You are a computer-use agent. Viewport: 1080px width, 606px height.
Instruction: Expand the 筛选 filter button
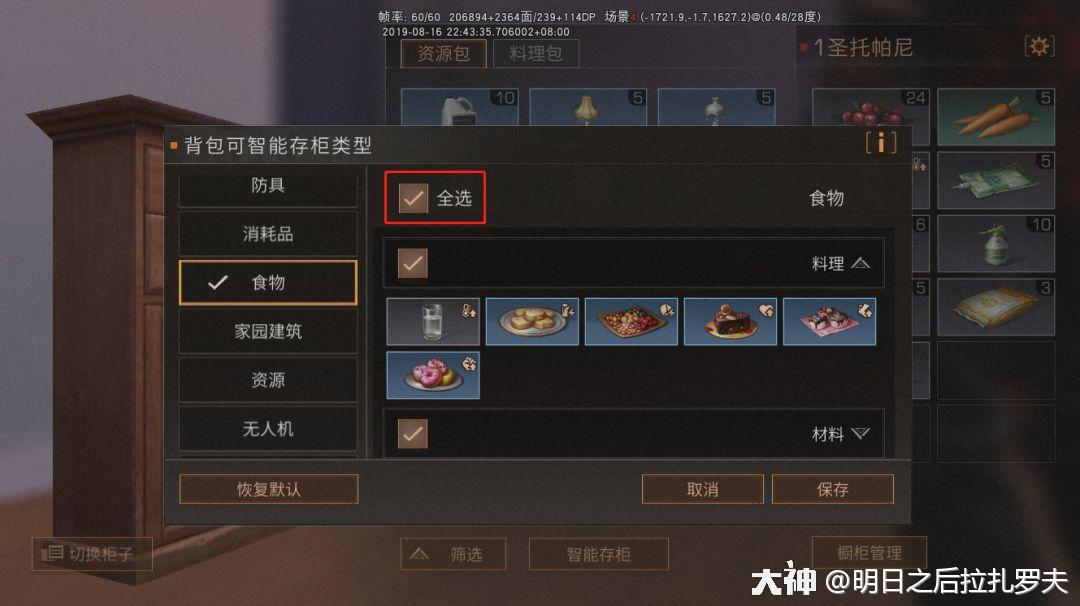pos(453,554)
